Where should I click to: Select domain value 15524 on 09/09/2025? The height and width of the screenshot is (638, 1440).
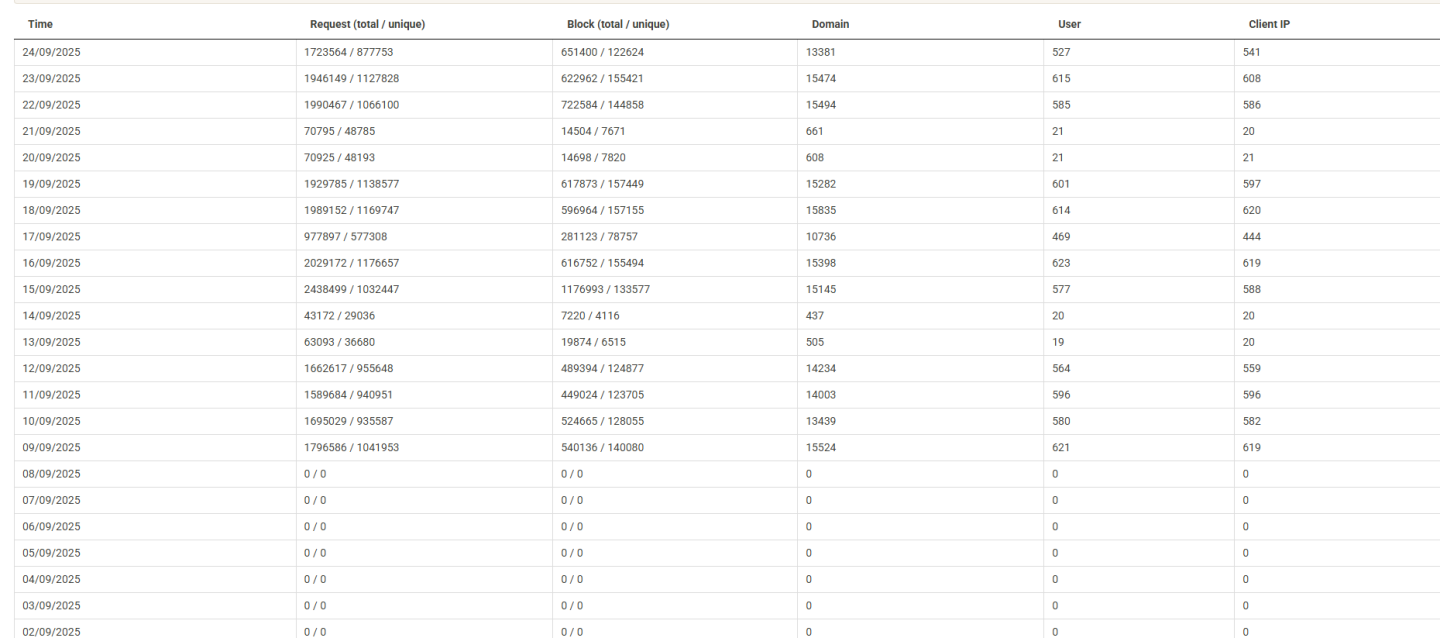[820, 447]
